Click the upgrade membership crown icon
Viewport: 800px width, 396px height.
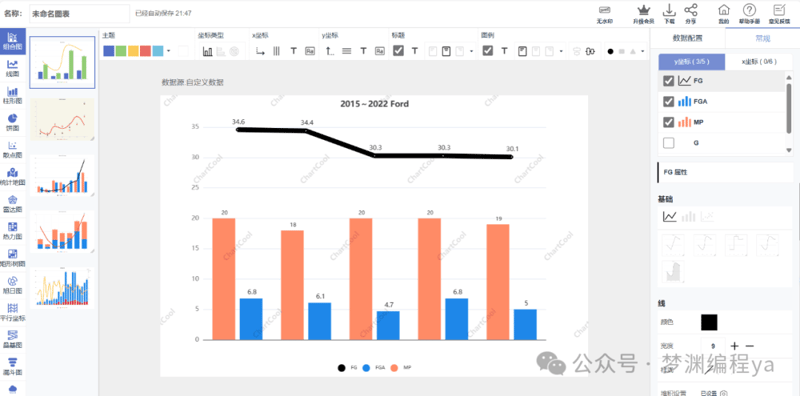643,11
